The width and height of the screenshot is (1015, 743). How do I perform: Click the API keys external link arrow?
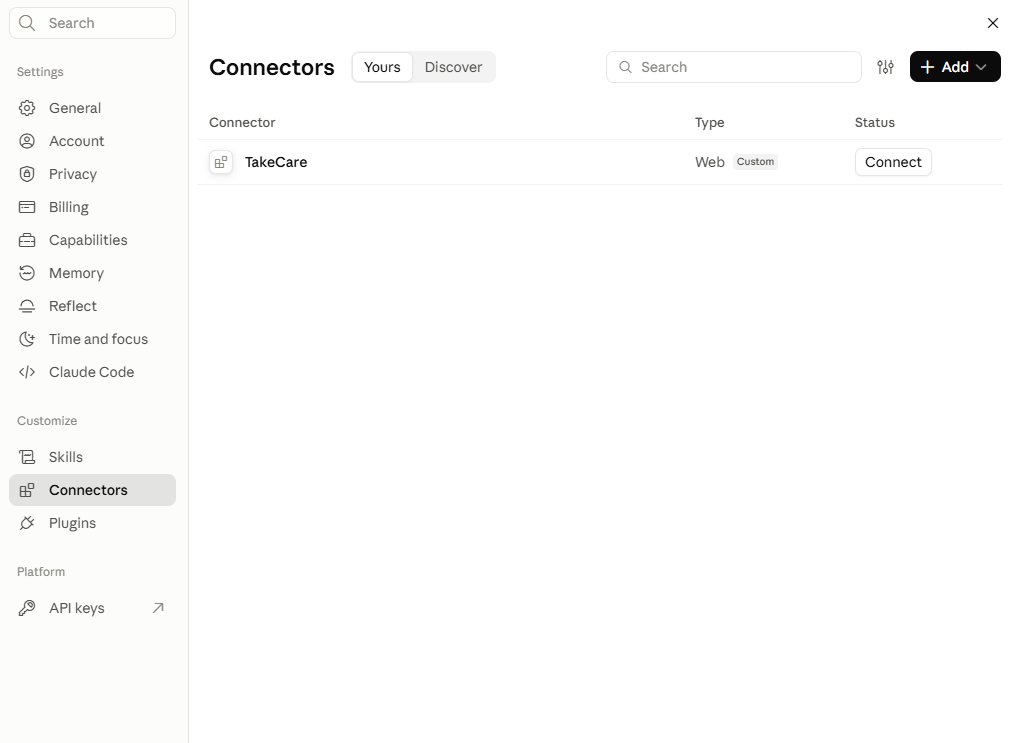tap(158, 608)
